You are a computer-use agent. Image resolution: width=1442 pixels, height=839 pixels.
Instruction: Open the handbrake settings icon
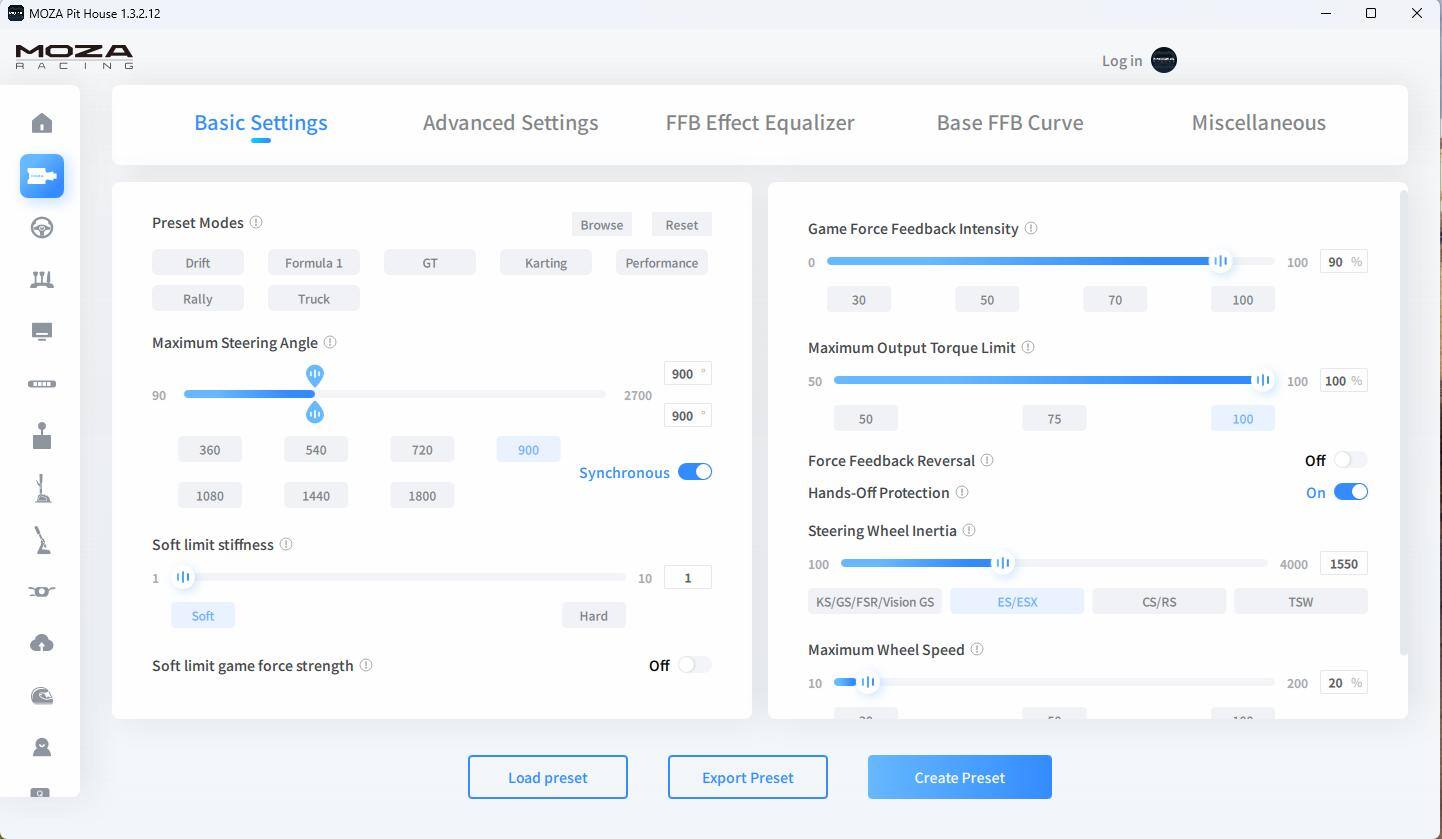click(42, 541)
